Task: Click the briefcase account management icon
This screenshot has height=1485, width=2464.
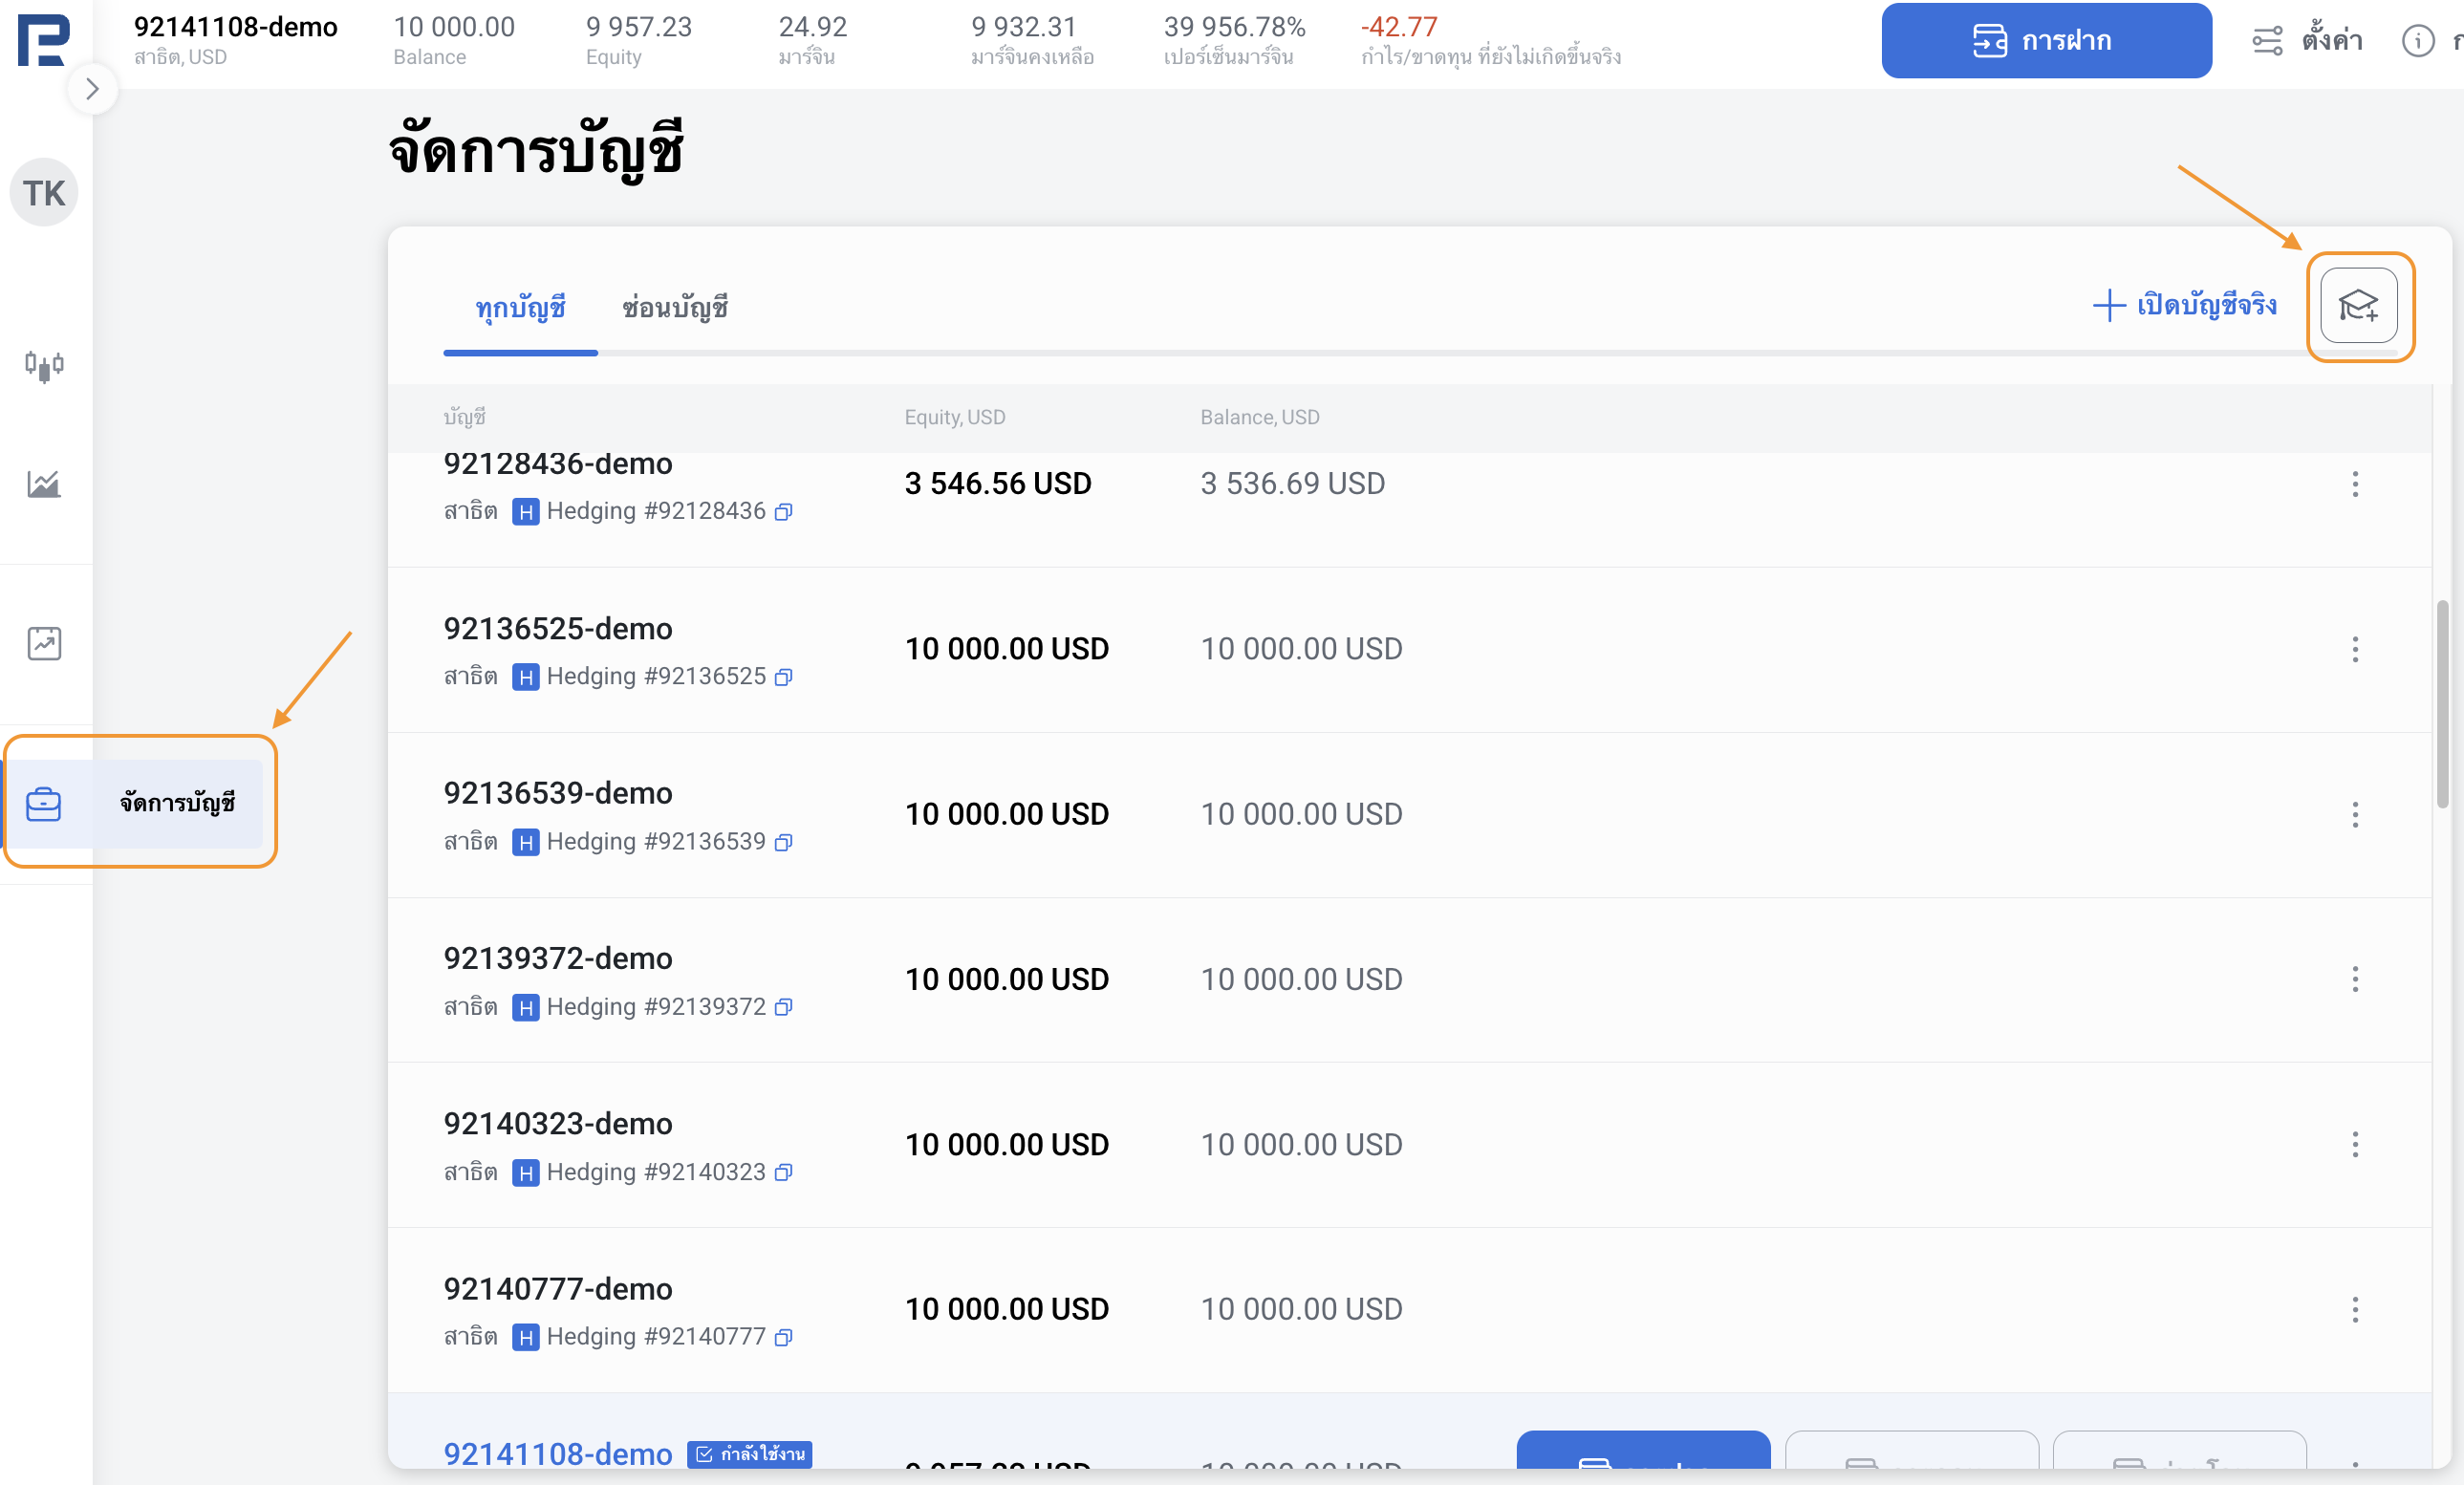Action: tap(44, 803)
